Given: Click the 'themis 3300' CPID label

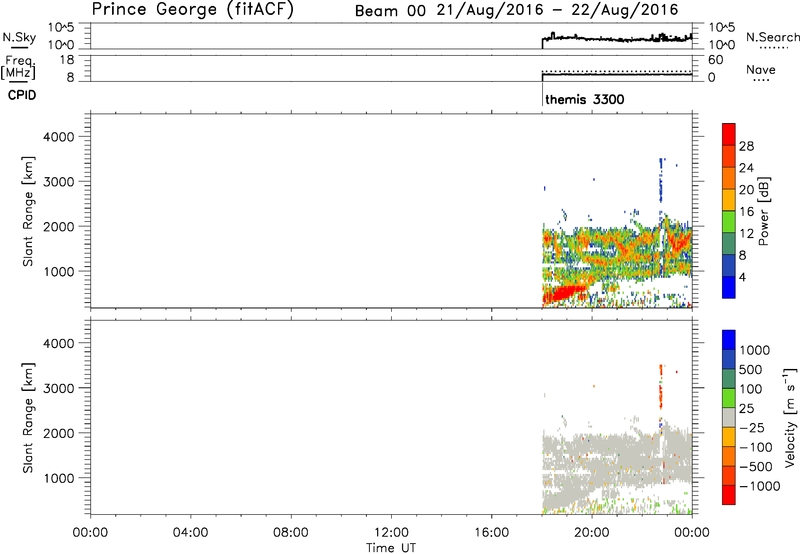Looking at the screenshot, I should point(585,99).
